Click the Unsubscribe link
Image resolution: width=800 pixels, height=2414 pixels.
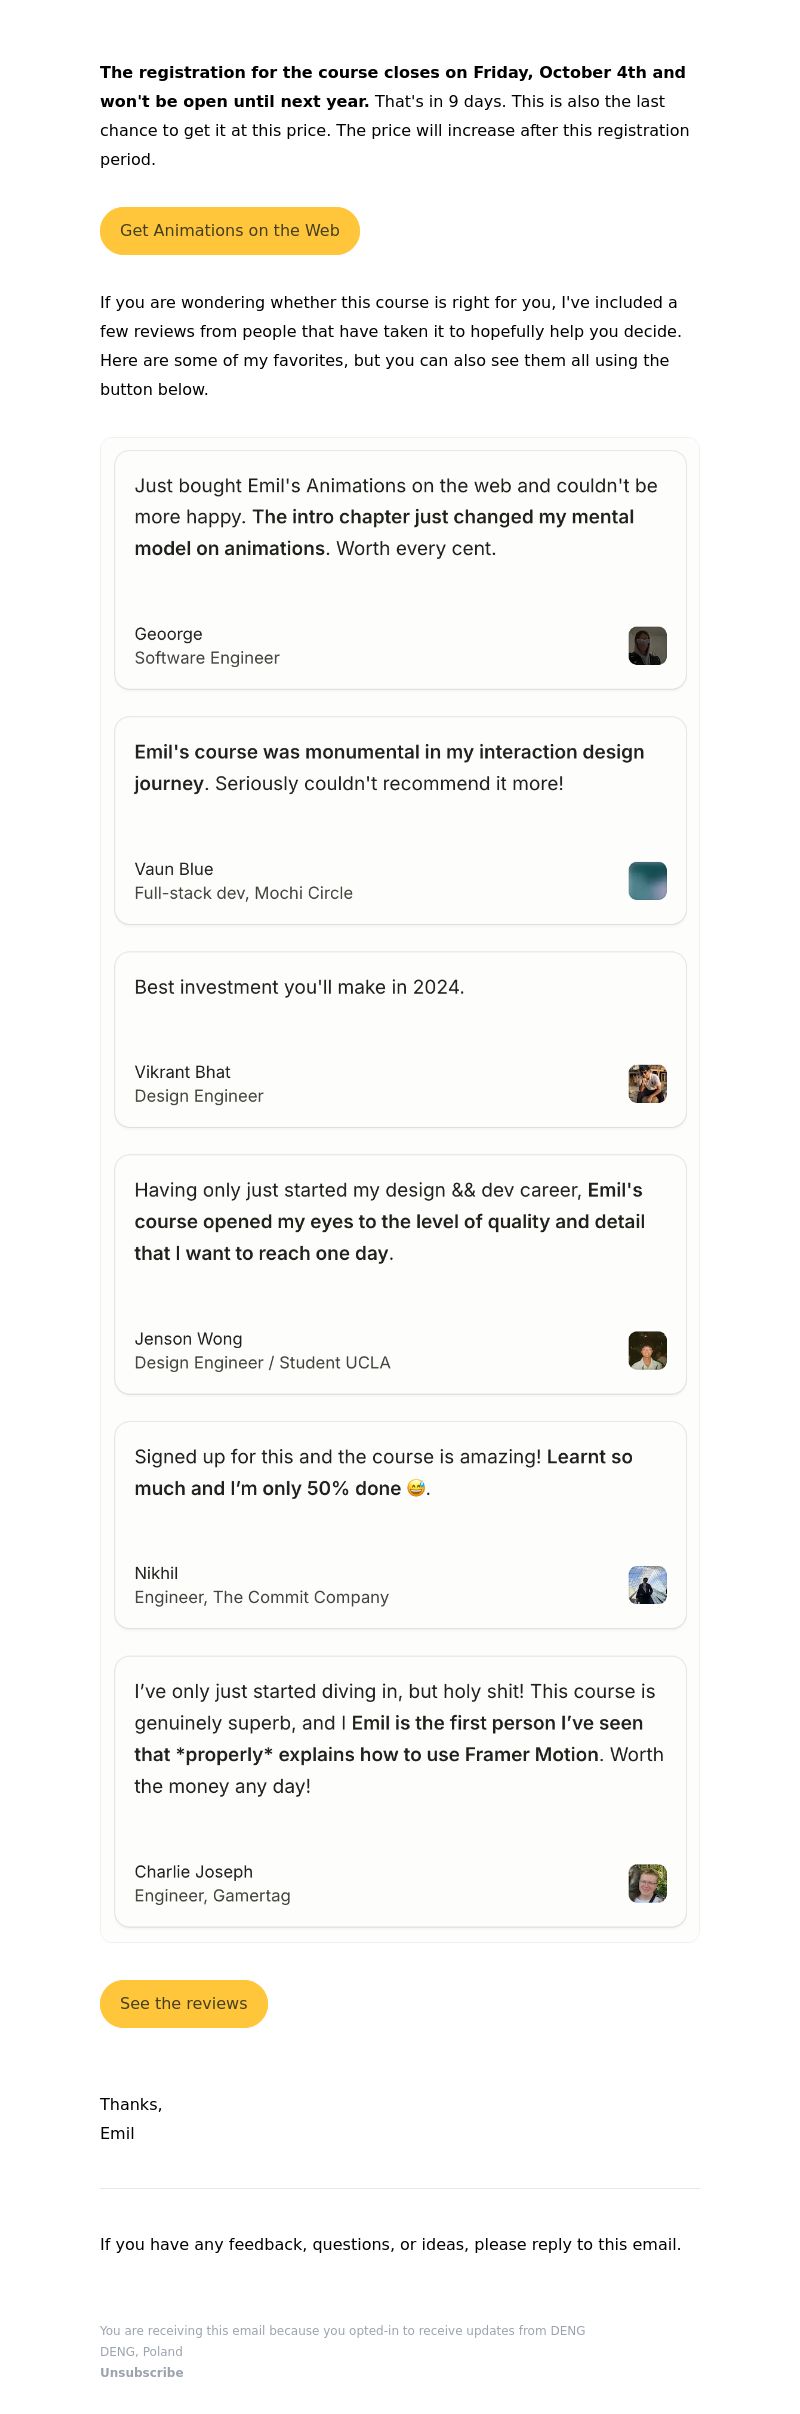pos(141,2373)
